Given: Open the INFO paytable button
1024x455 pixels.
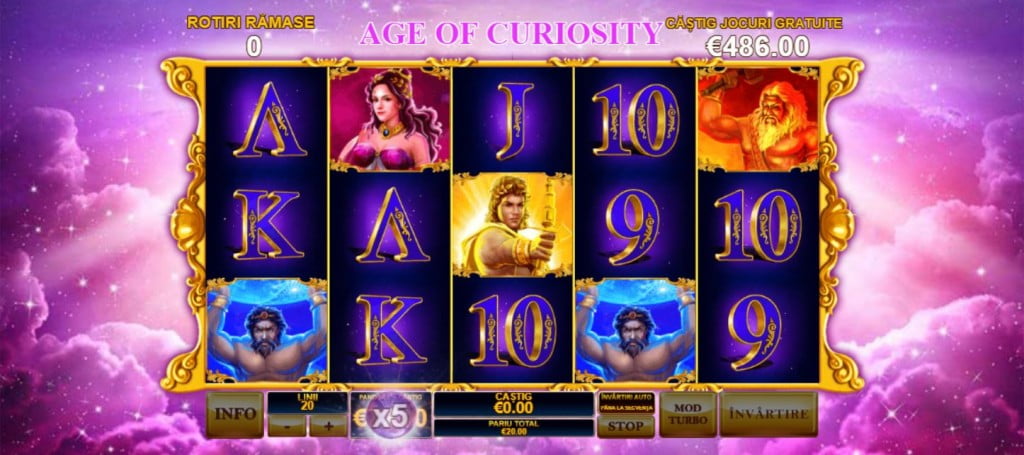Looking at the screenshot, I should pyautogui.click(x=235, y=414).
